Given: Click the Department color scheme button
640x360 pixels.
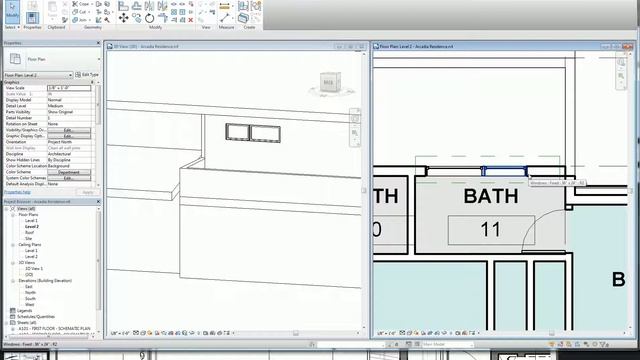Looking at the screenshot, I should [x=69, y=172].
